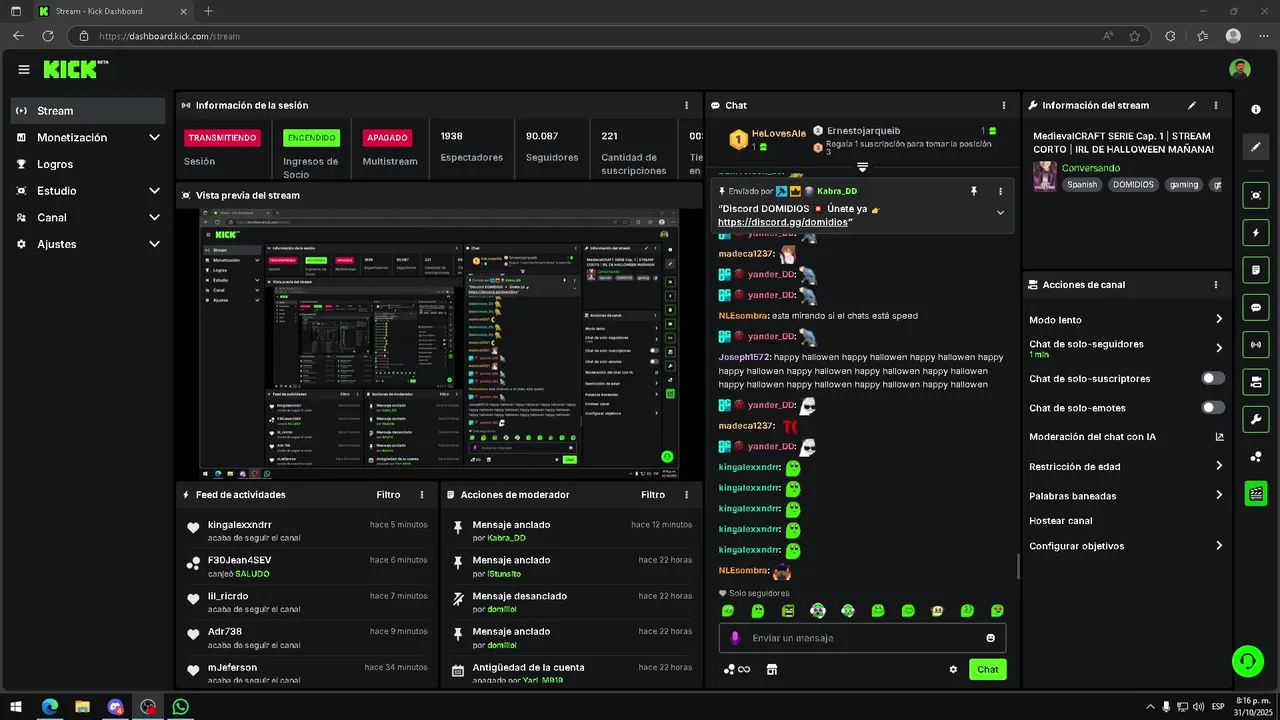Click Hostear canal
The image size is (1280, 720).
[1061, 521]
